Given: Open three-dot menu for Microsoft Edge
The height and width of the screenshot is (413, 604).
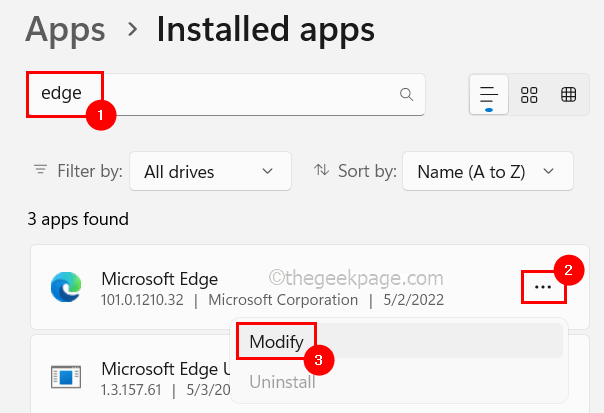Looking at the screenshot, I should [x=543, y=287].
